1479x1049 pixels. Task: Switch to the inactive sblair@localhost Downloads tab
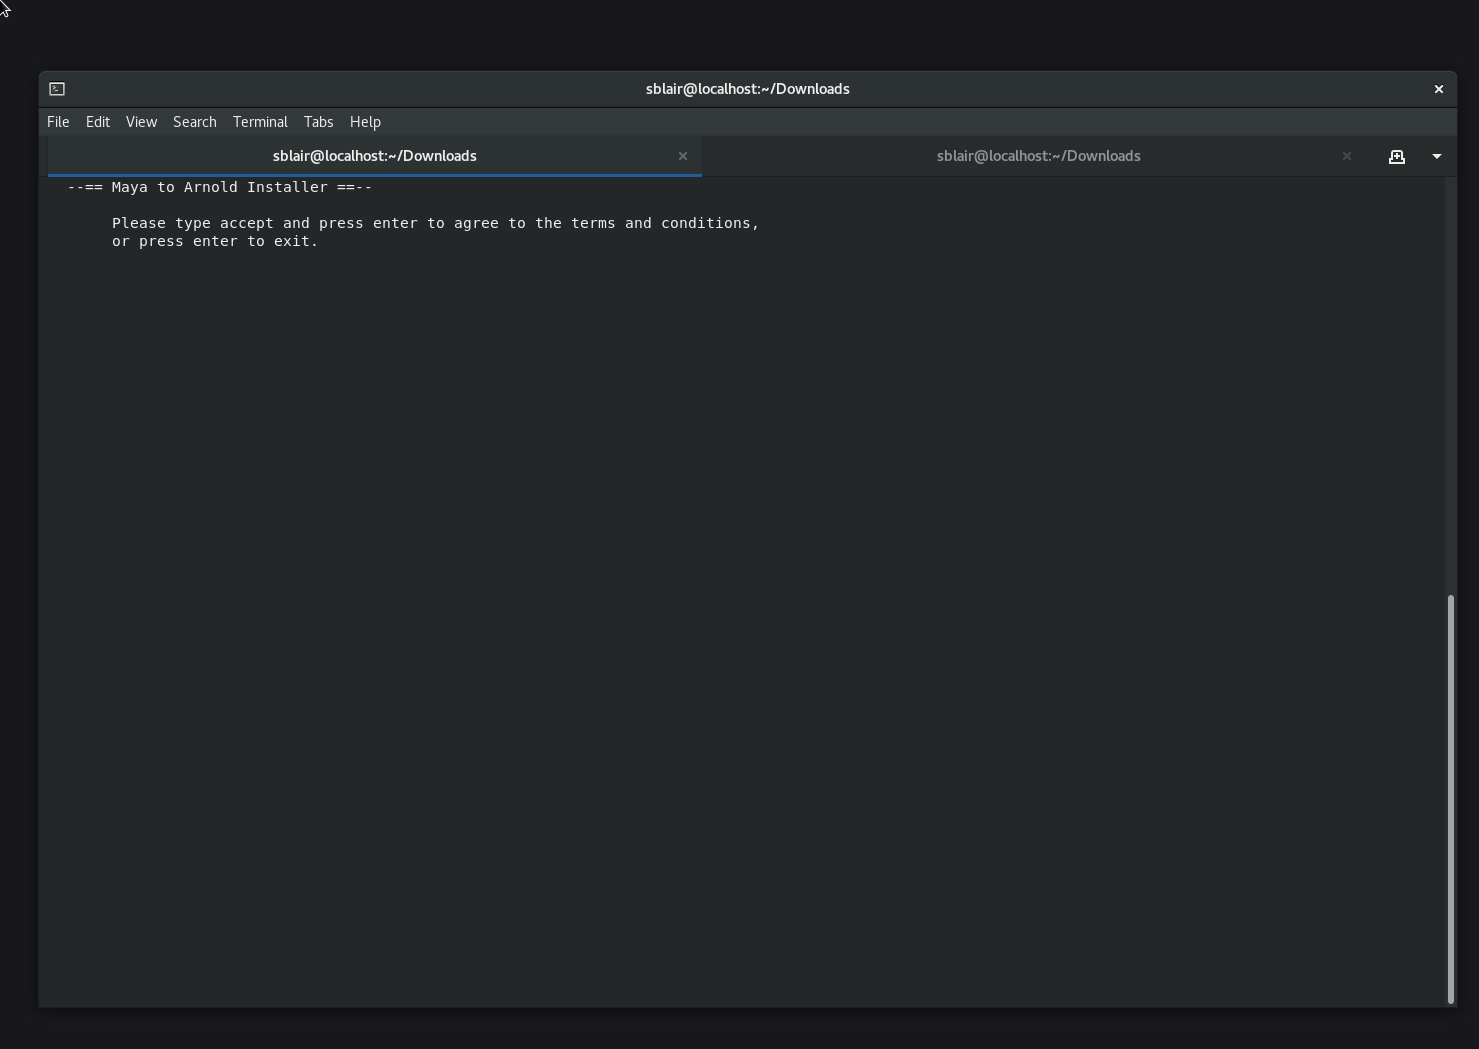1038,156
